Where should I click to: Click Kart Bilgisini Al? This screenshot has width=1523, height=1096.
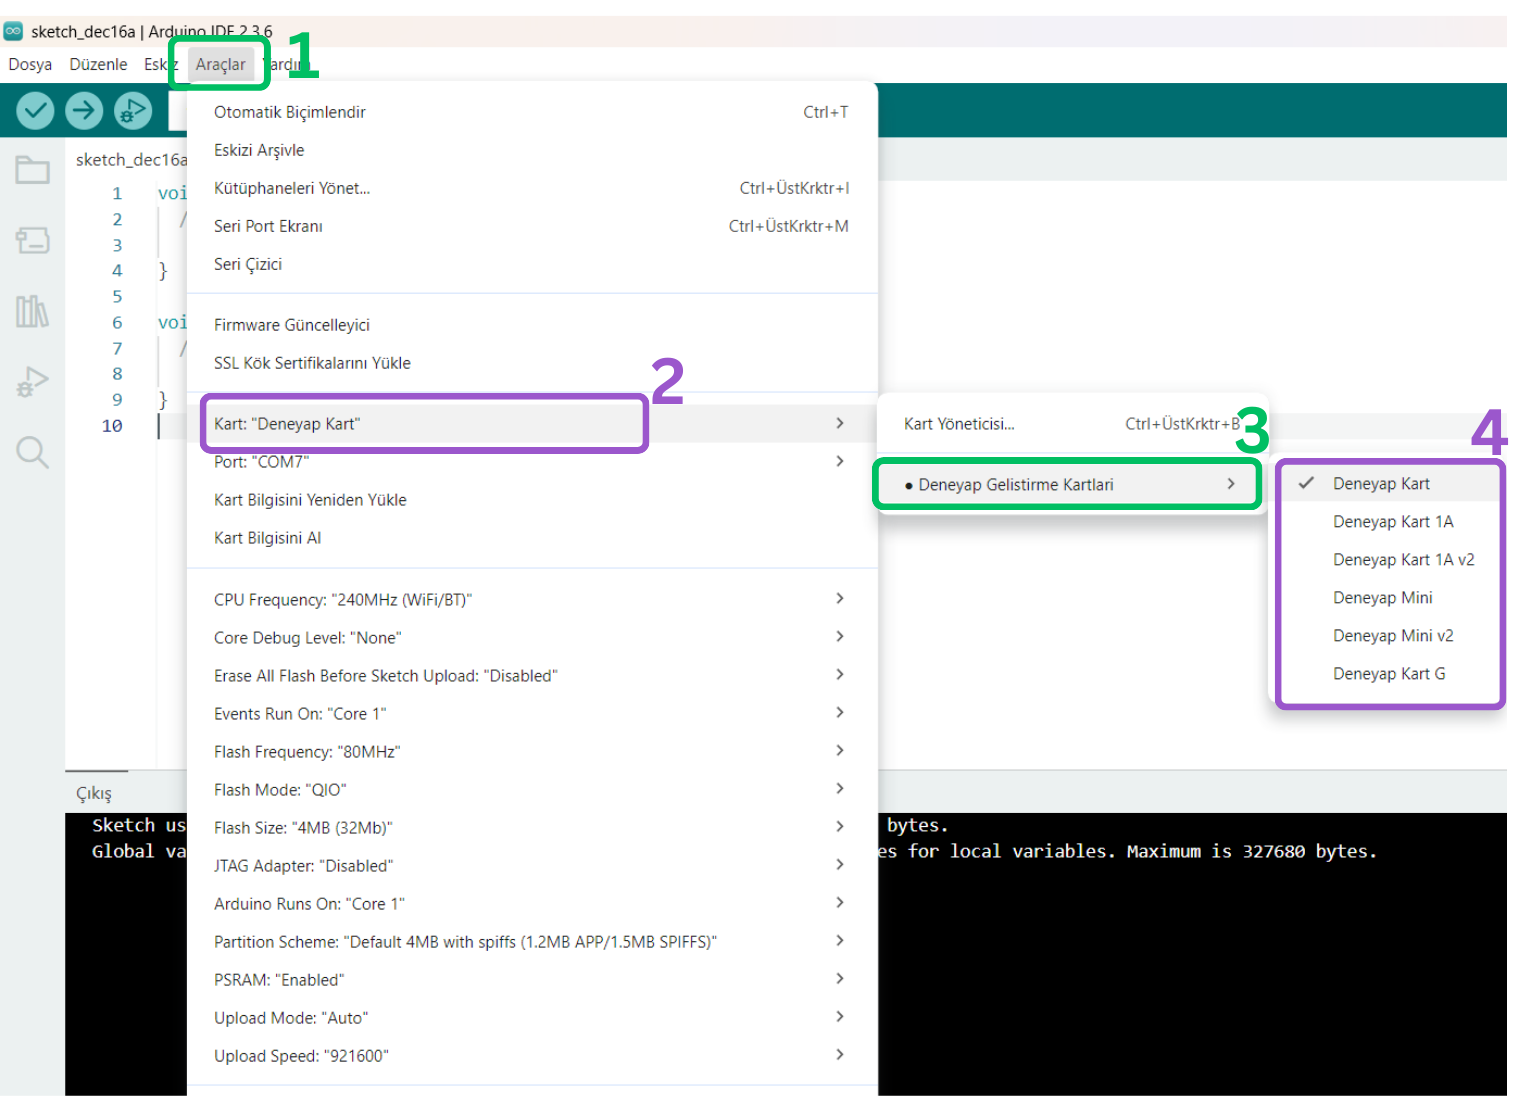(x=532, y=538)
